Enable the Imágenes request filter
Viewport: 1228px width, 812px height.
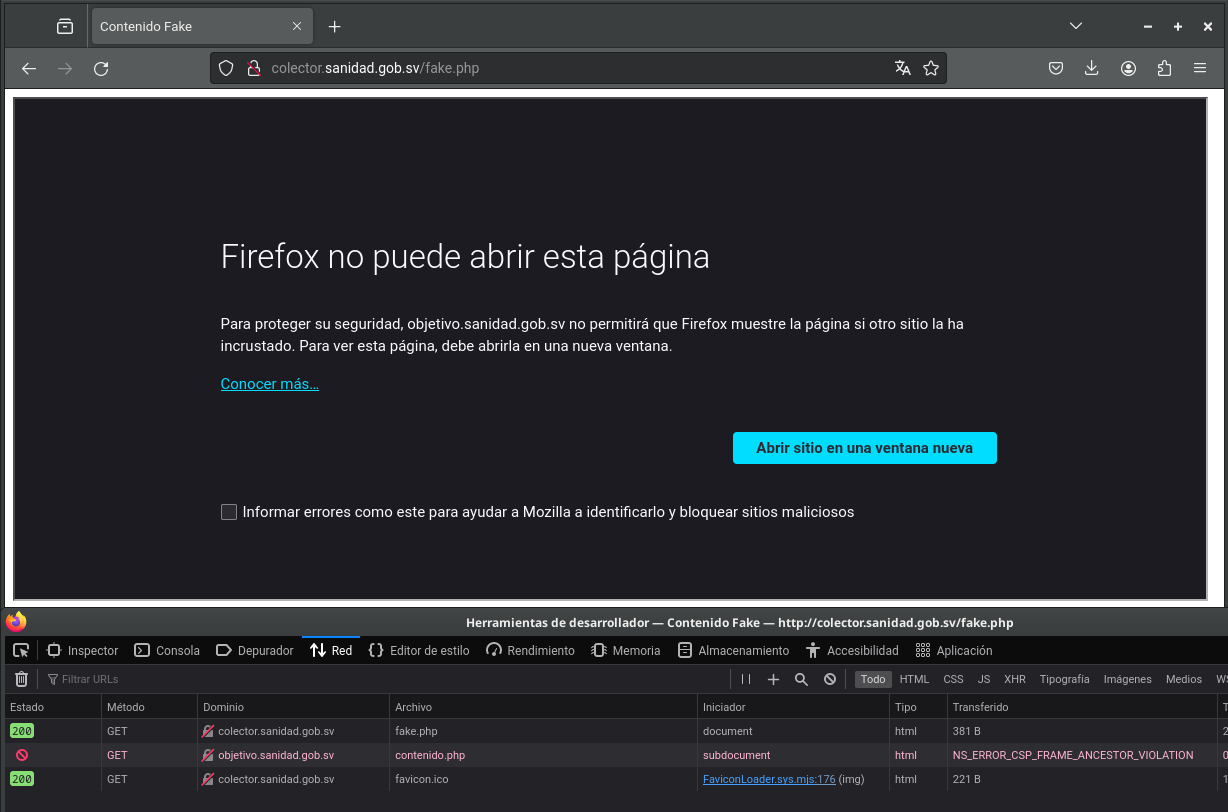coord(1127,679)
